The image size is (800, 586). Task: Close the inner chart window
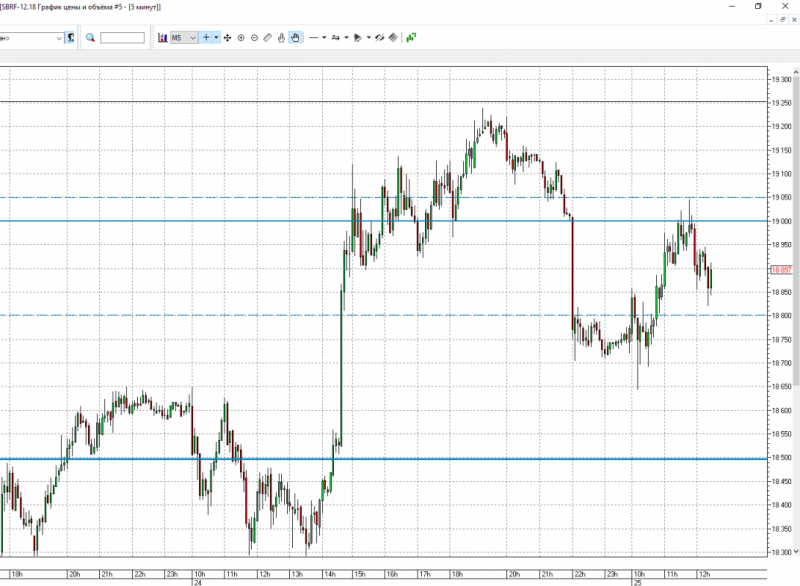[x=794, y=20]
